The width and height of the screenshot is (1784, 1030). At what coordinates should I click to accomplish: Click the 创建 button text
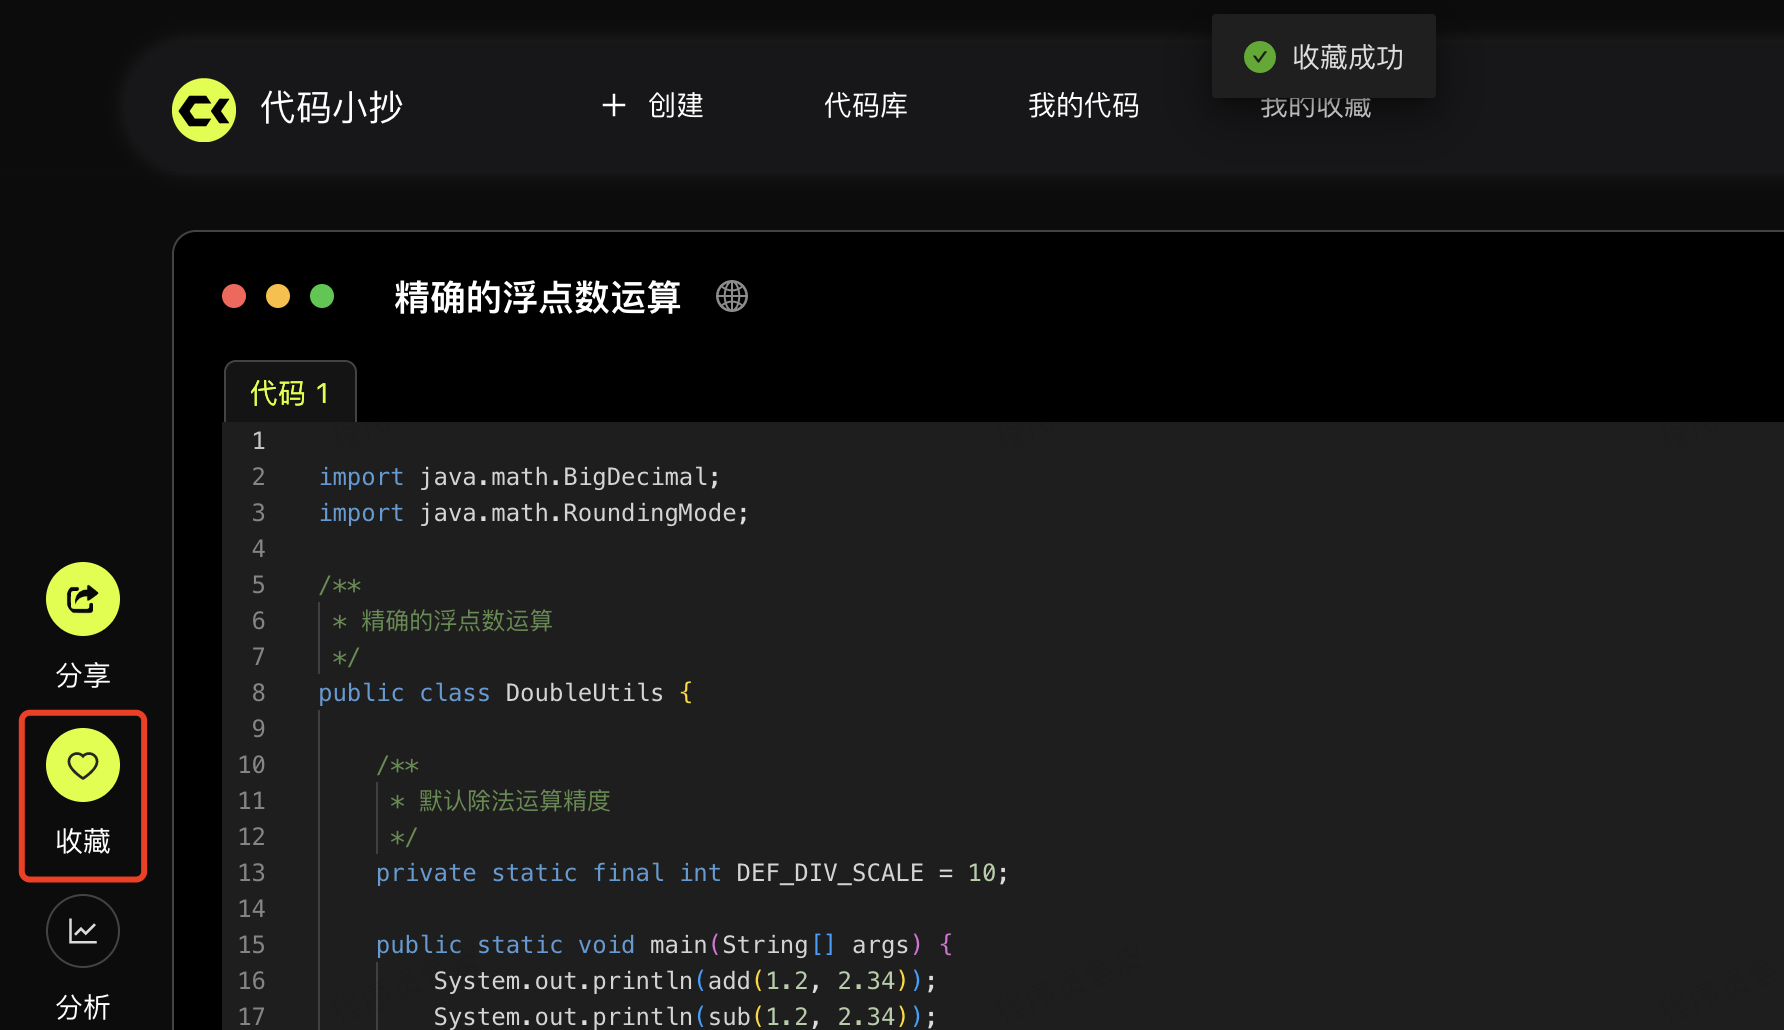(676, 105)
